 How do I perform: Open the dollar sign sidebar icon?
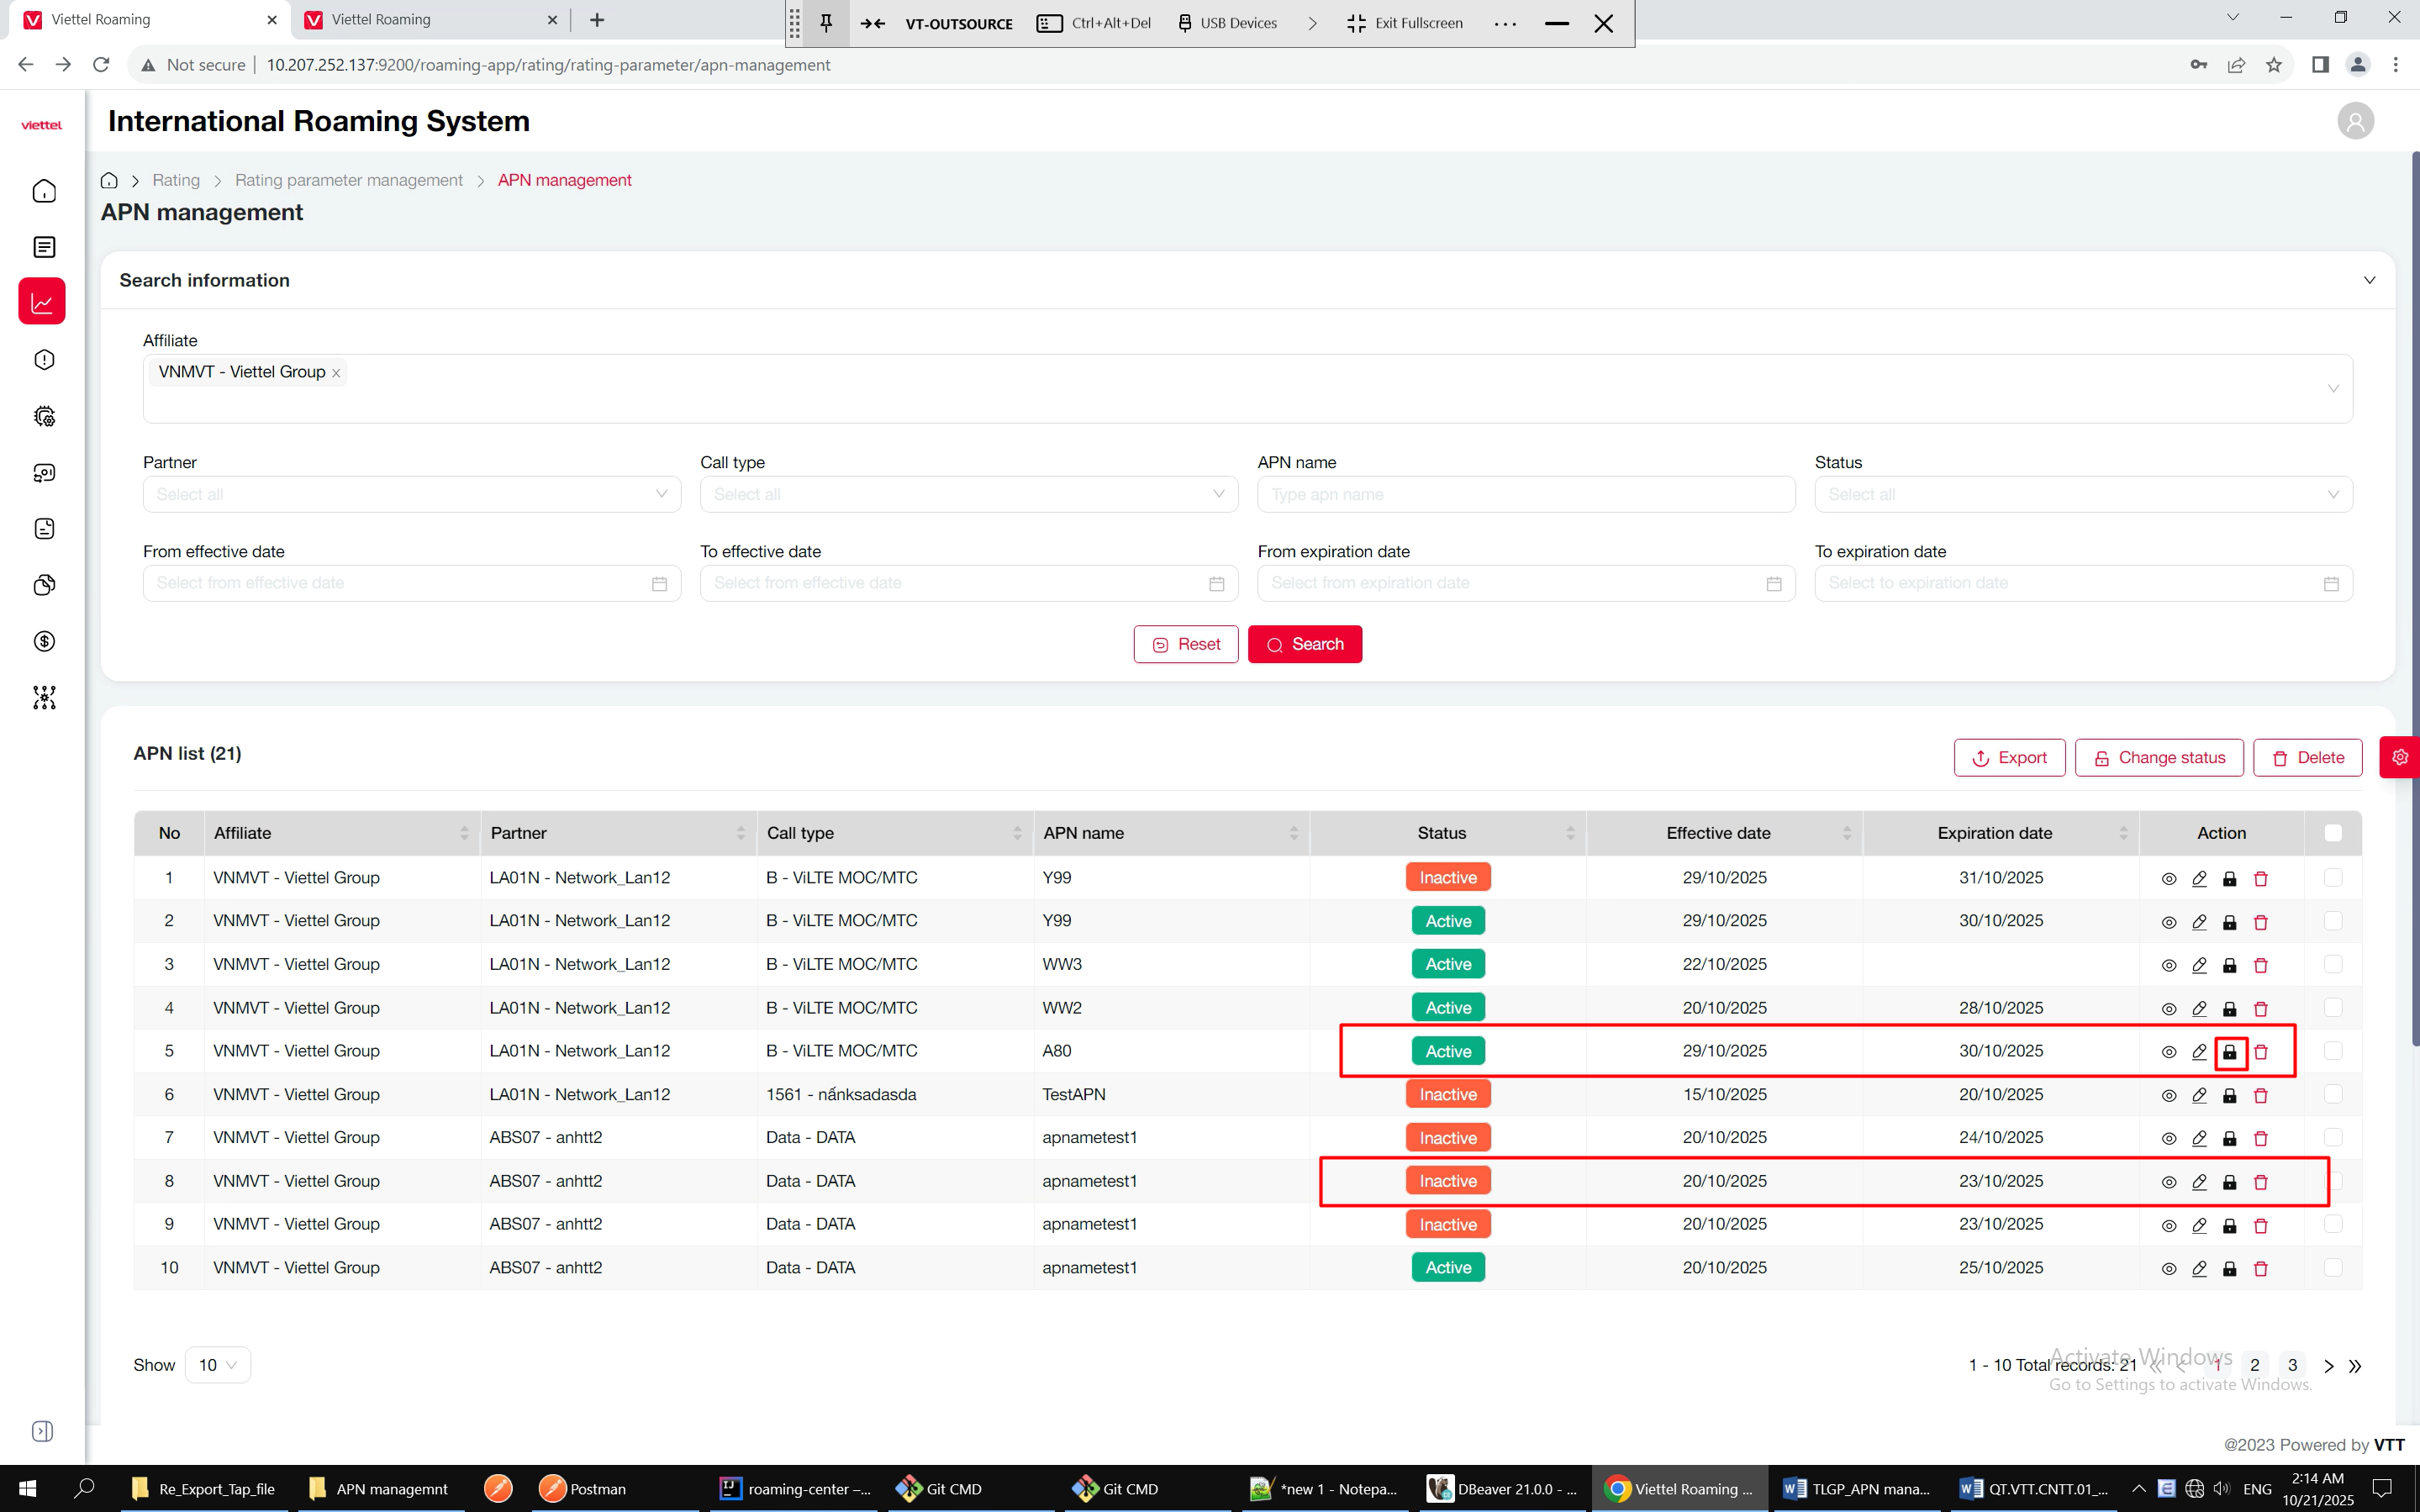pos(44,641)
